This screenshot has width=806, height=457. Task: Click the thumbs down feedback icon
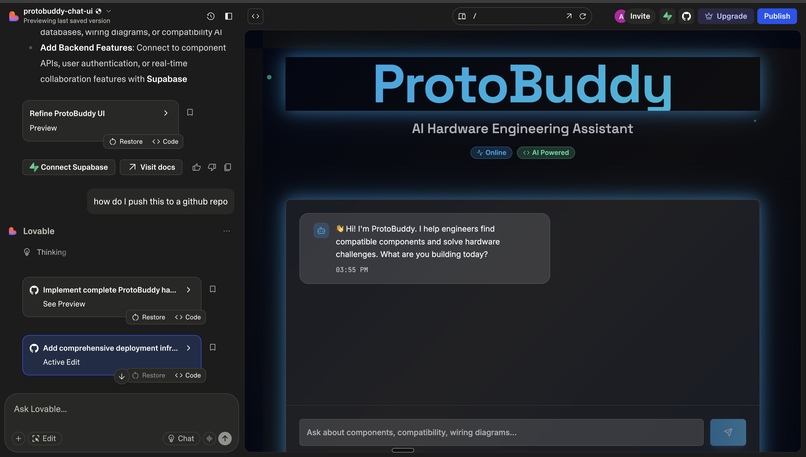[212, 167]
